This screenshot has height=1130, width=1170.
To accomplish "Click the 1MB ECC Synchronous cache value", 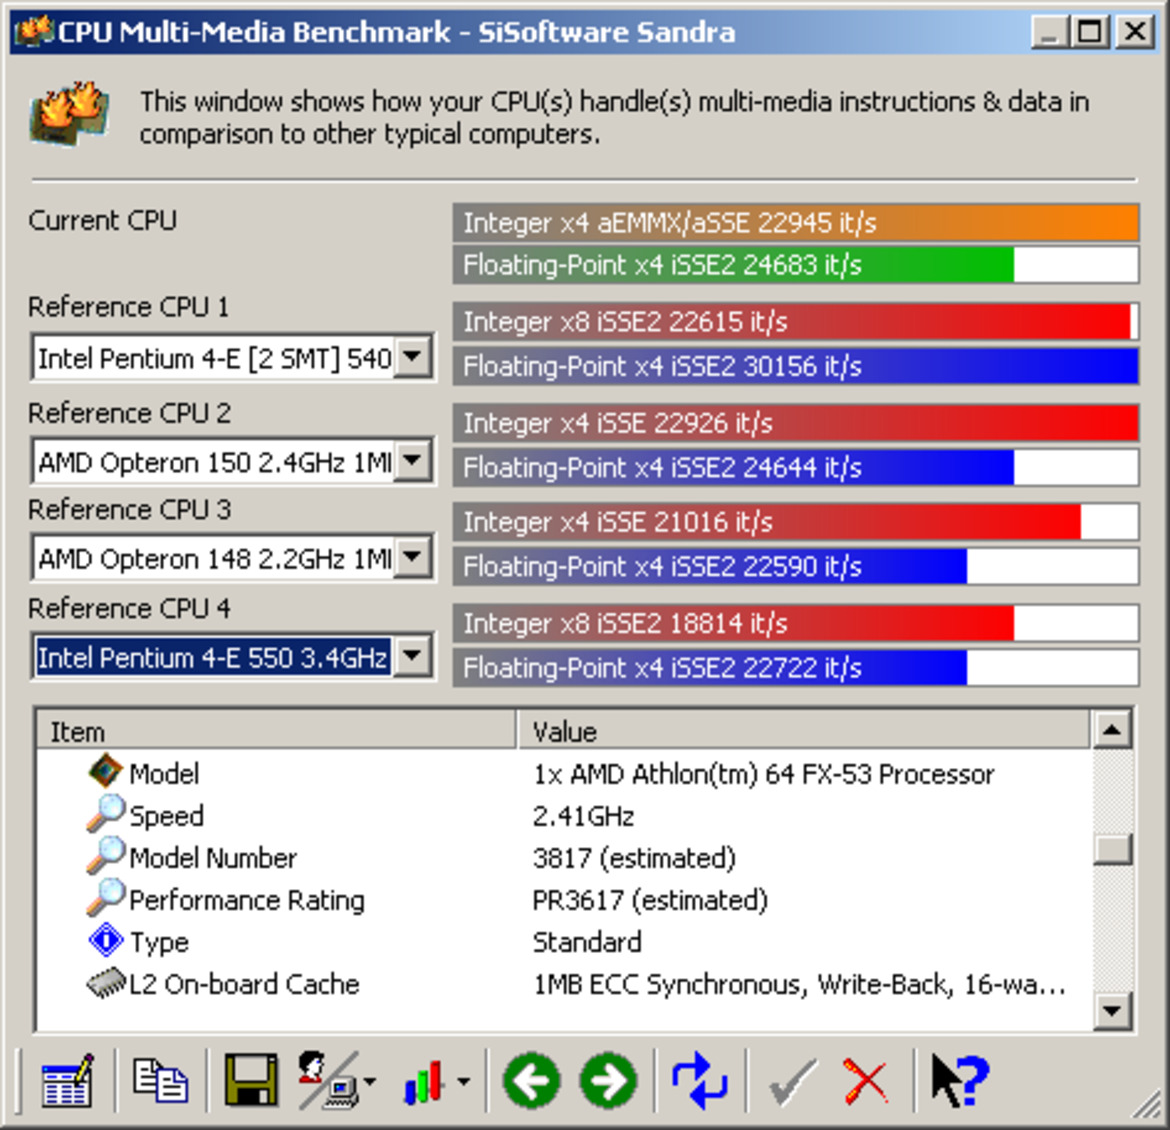I will pyautogui.click(x=799, y=984).
